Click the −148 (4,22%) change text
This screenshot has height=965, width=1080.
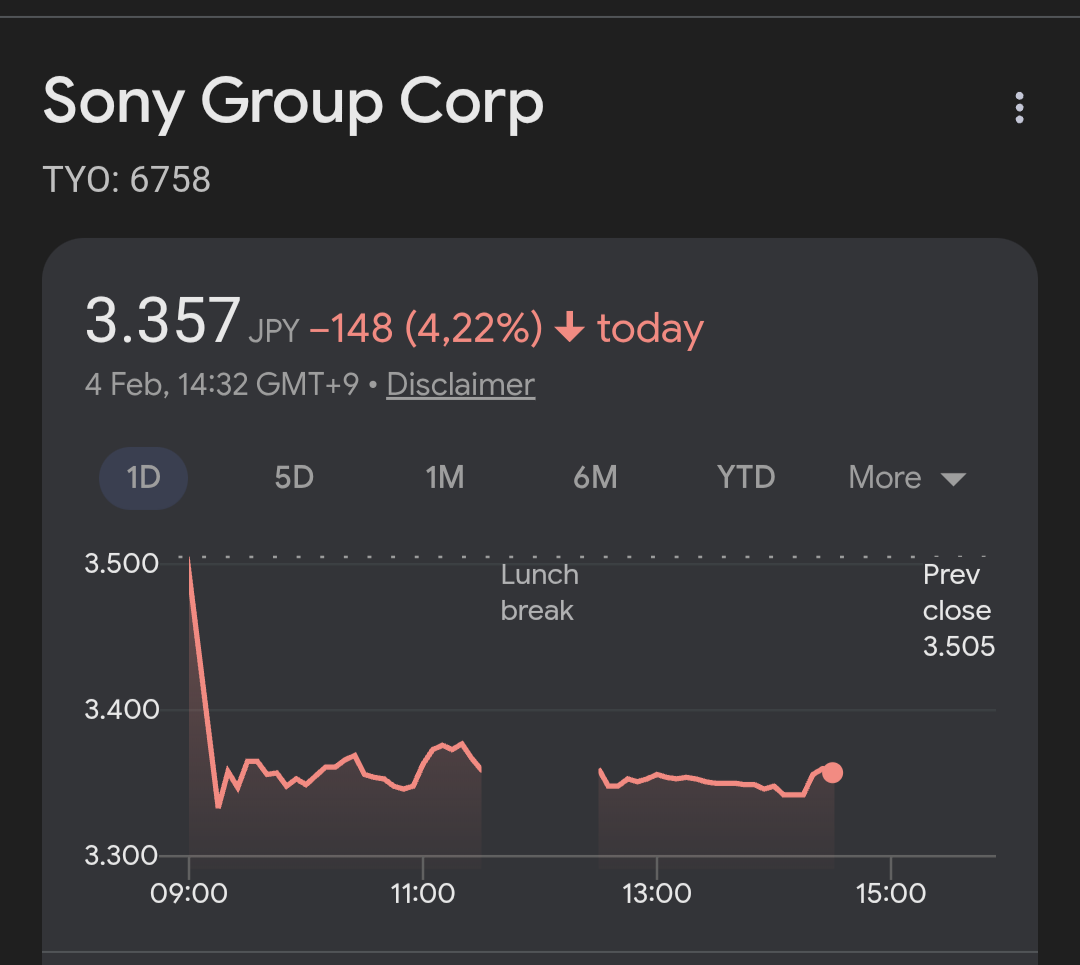pyautogui.click(x=426, y=328)
